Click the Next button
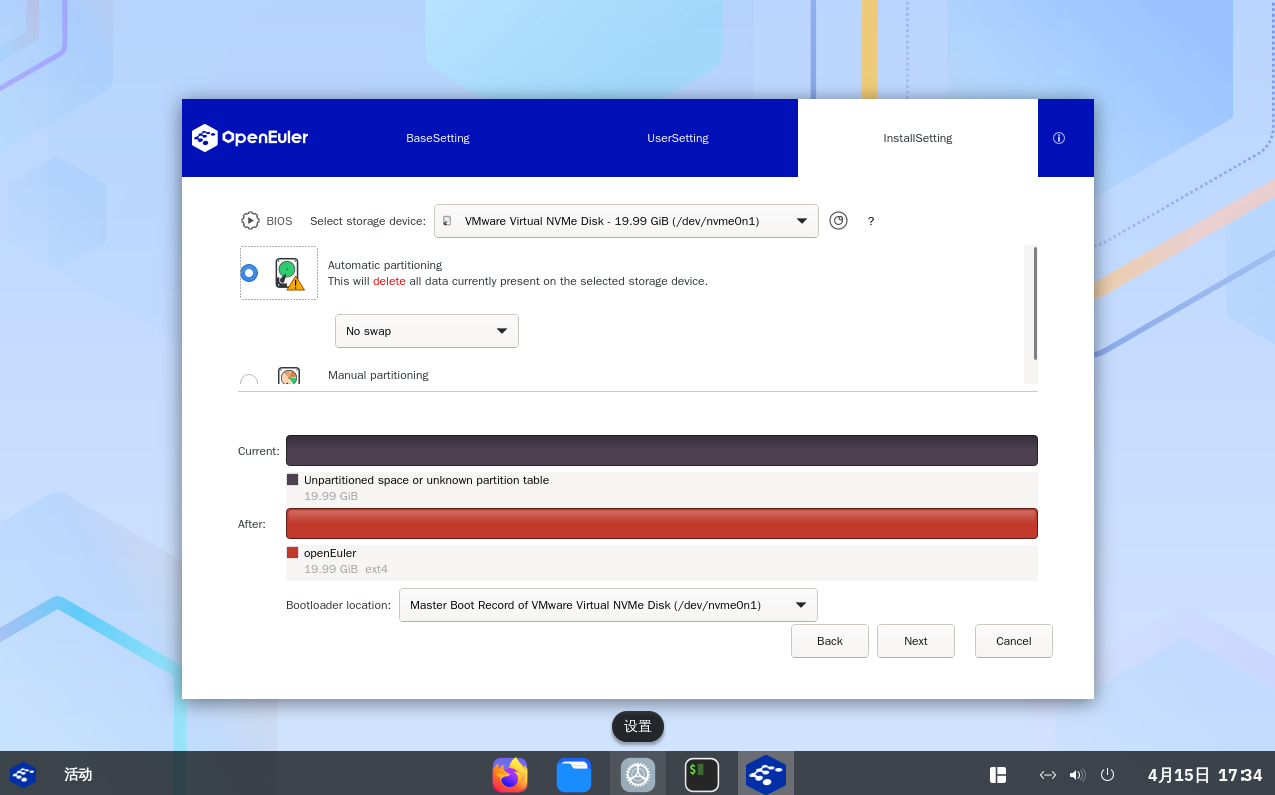This screenshot has width=1275, height=795. [916, 641]
